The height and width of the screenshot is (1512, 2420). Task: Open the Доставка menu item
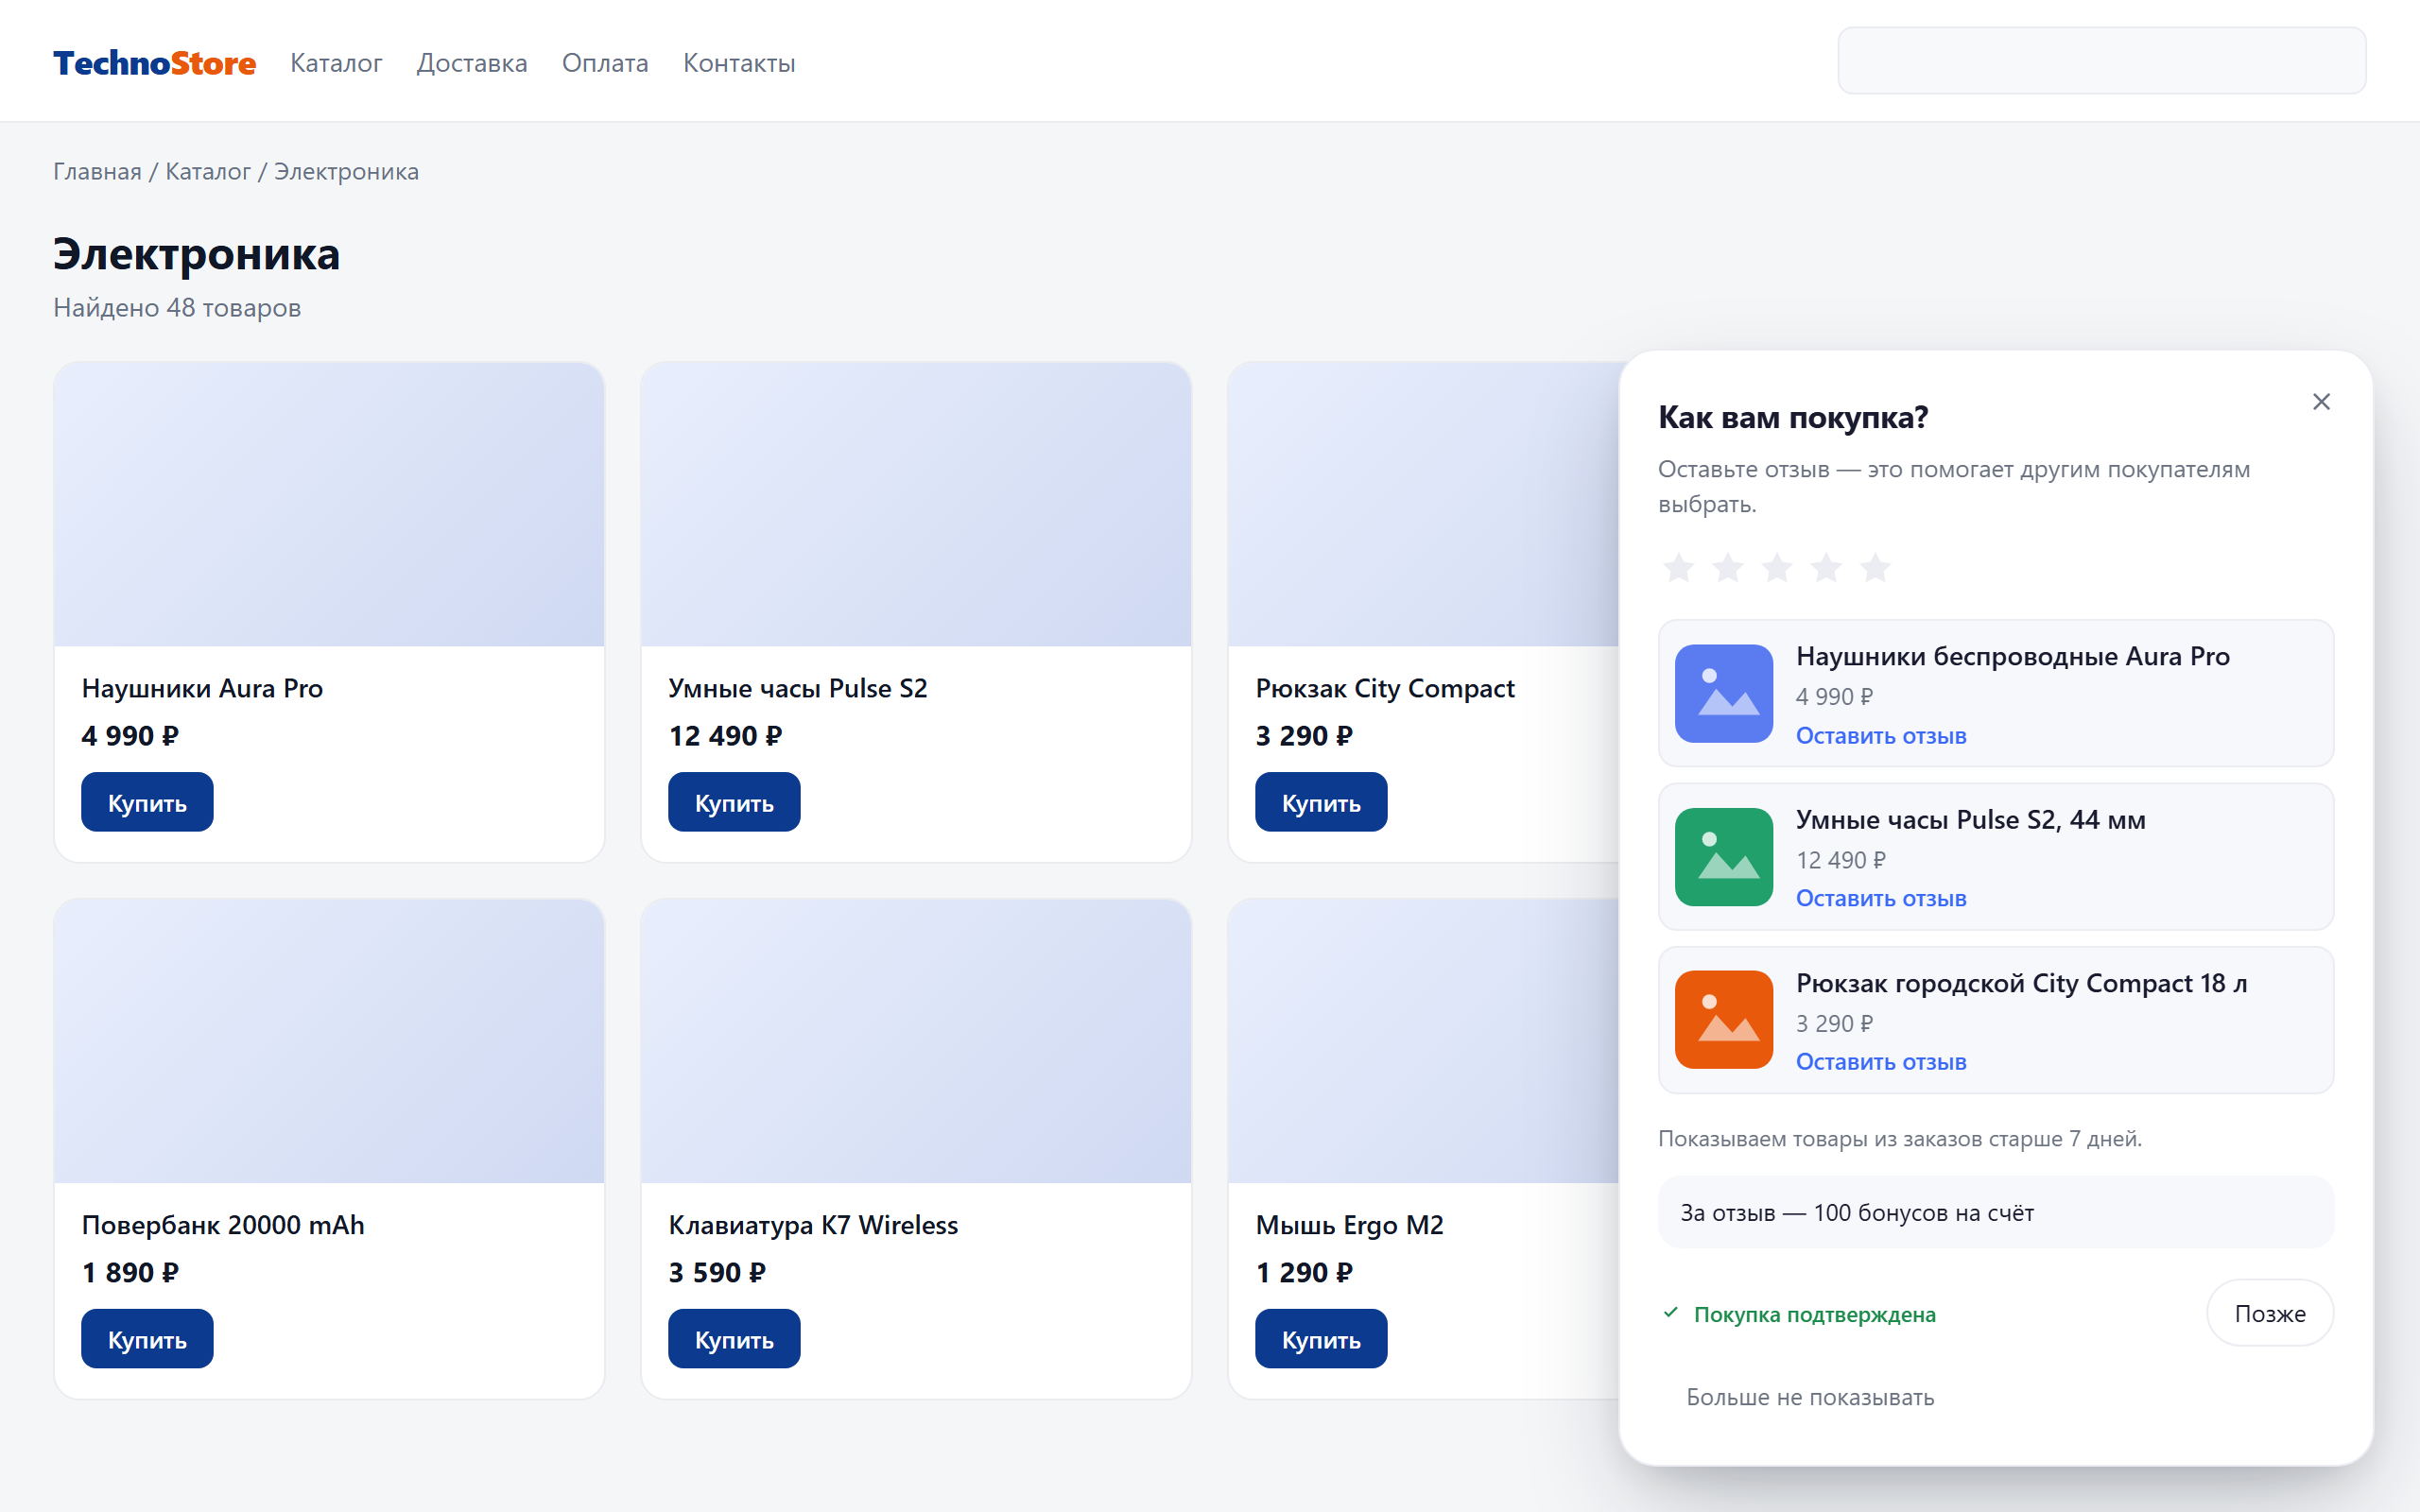(472, 63)
